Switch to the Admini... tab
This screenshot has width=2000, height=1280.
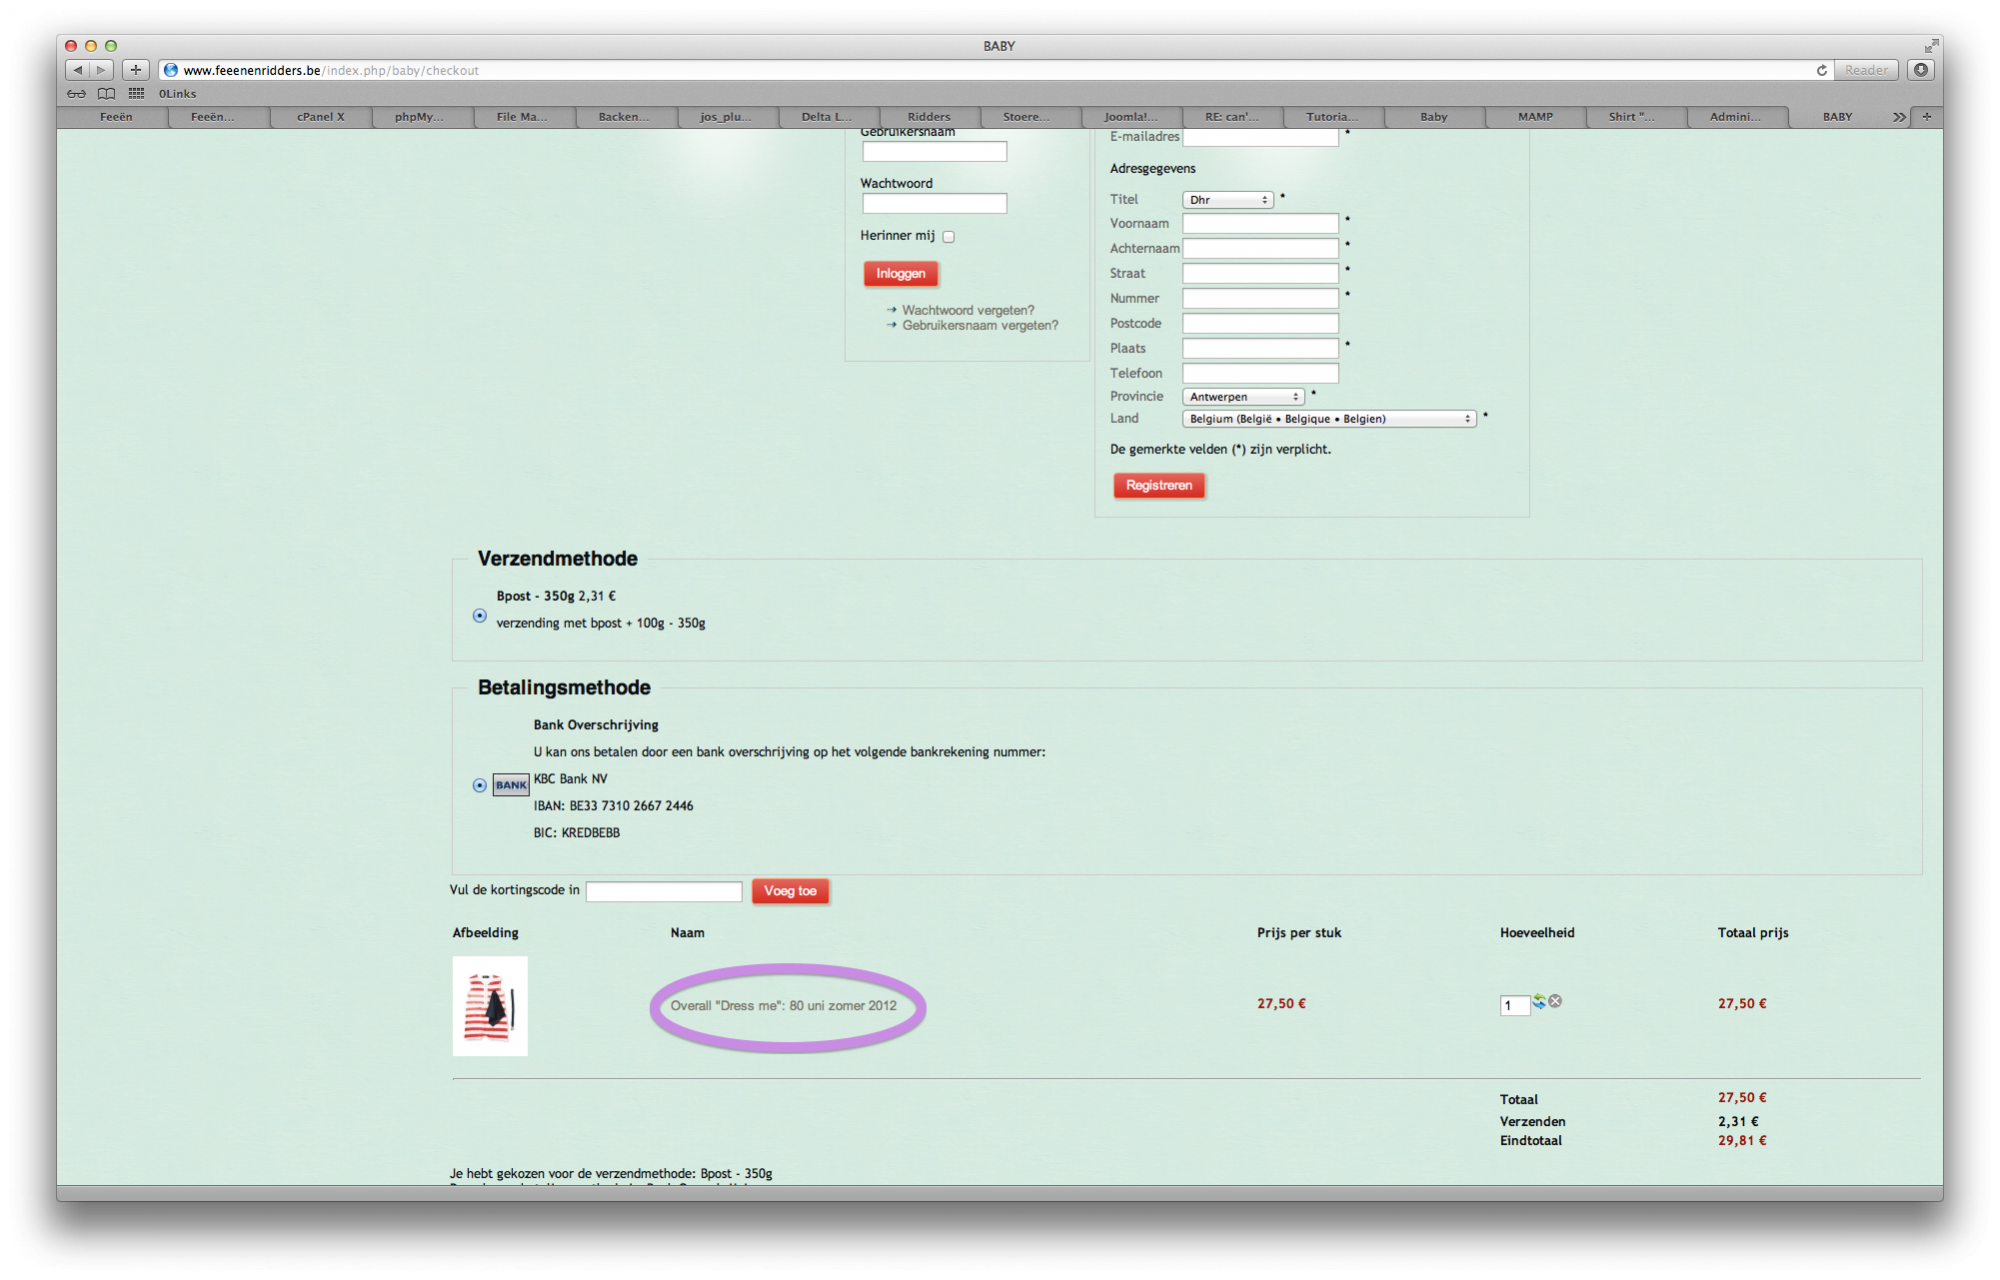click(x=1735, y=117)
